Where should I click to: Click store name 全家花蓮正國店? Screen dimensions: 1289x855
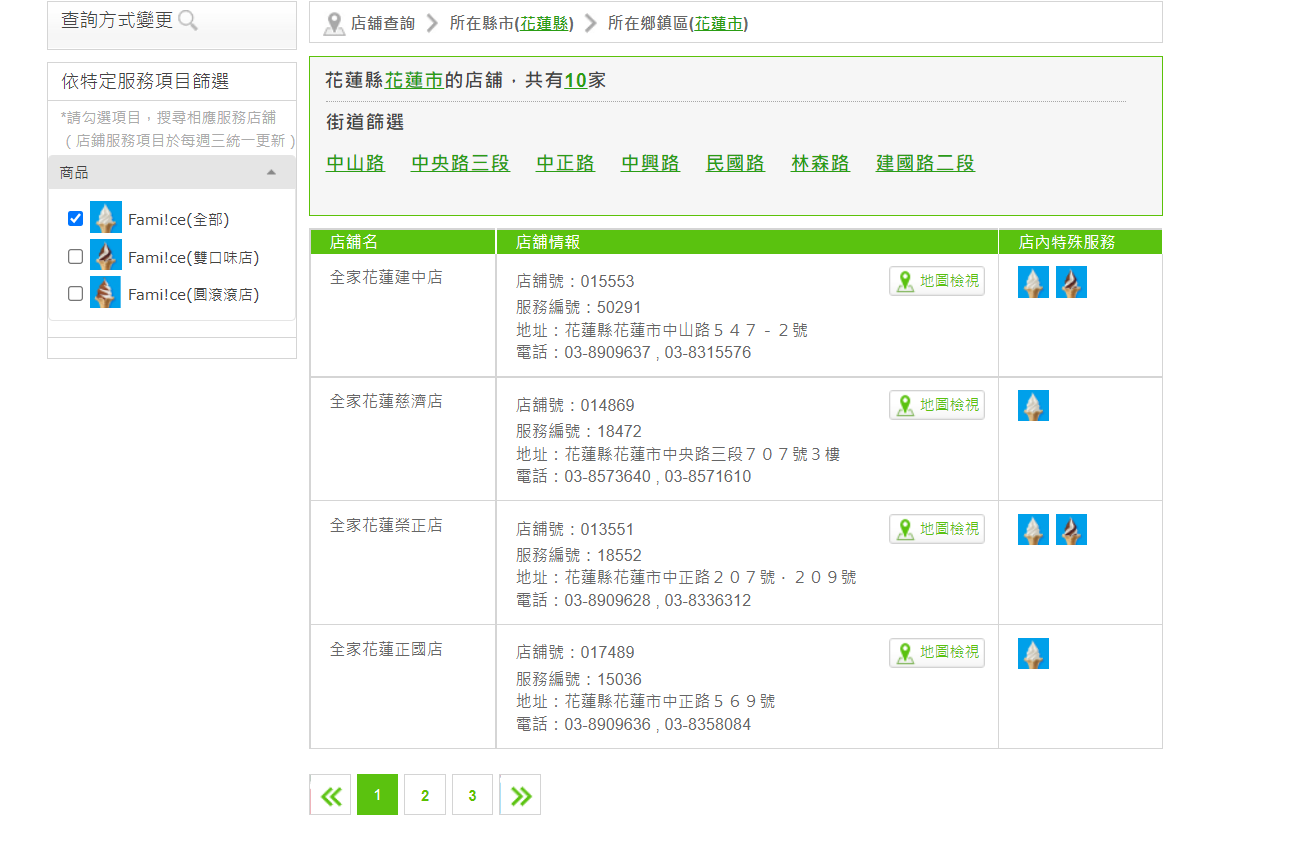point(386,649)
